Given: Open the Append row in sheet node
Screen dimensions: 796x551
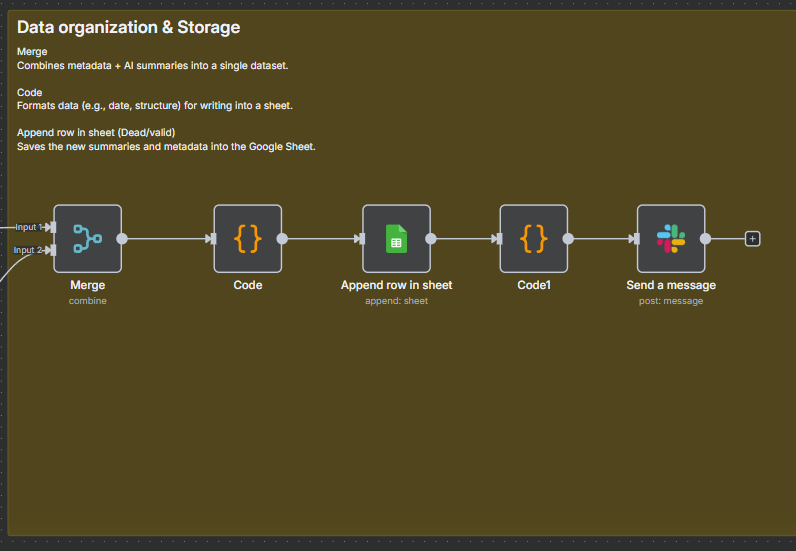Looking at the screenshot, I should (x=396, y=239).
